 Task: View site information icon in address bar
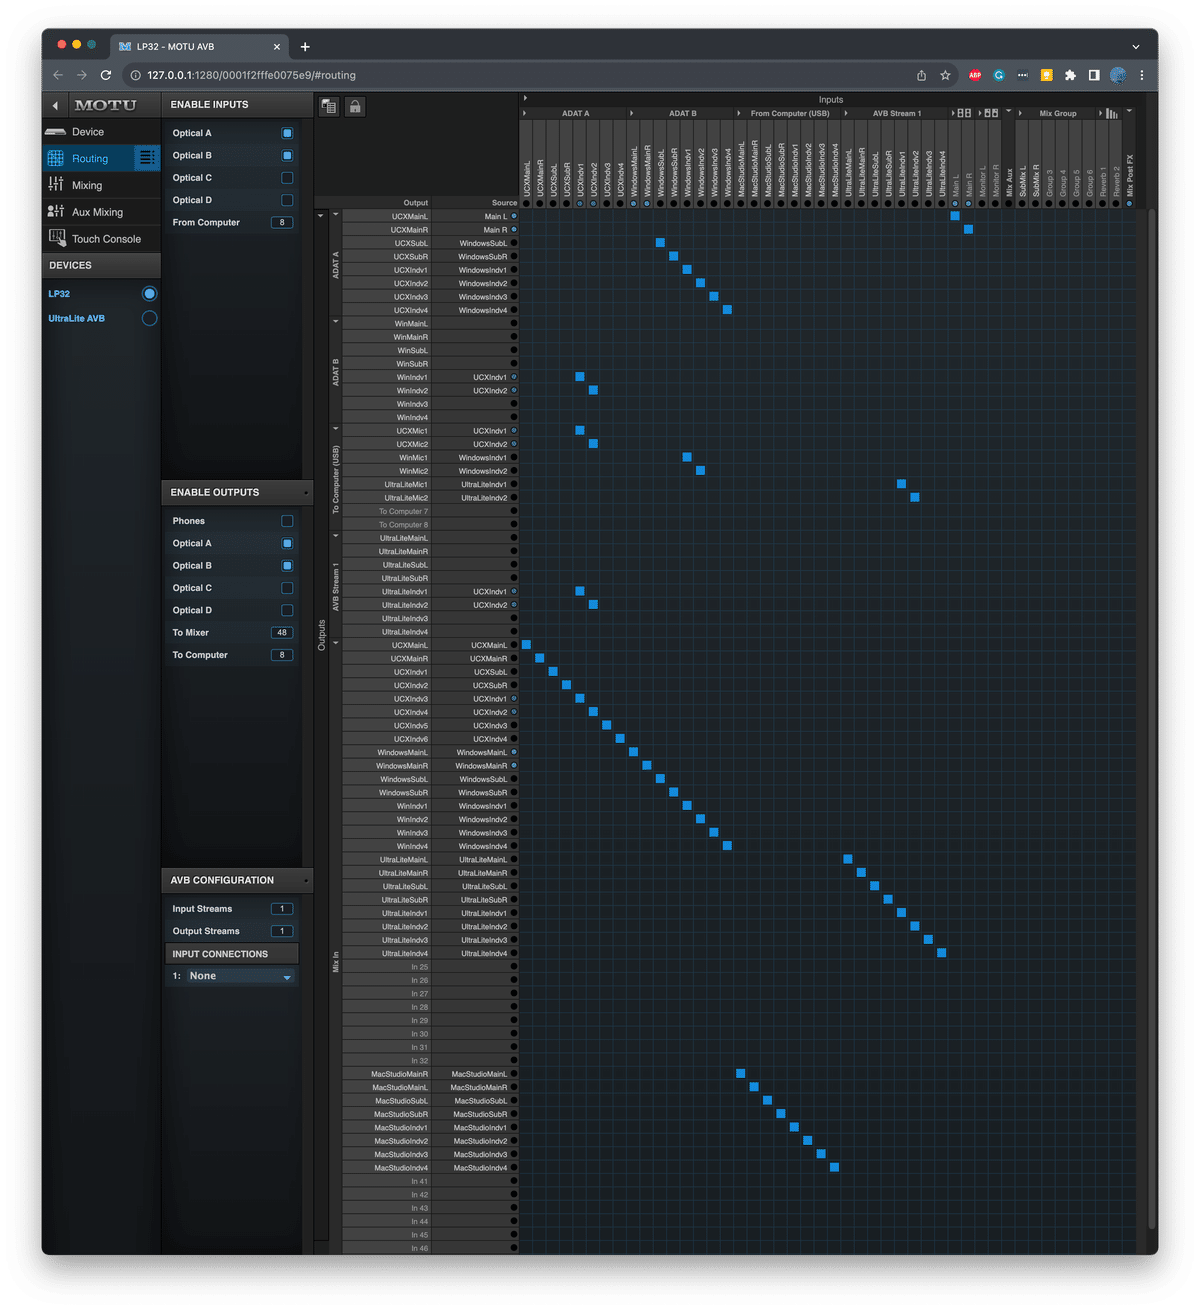click(x=135, y=75)
